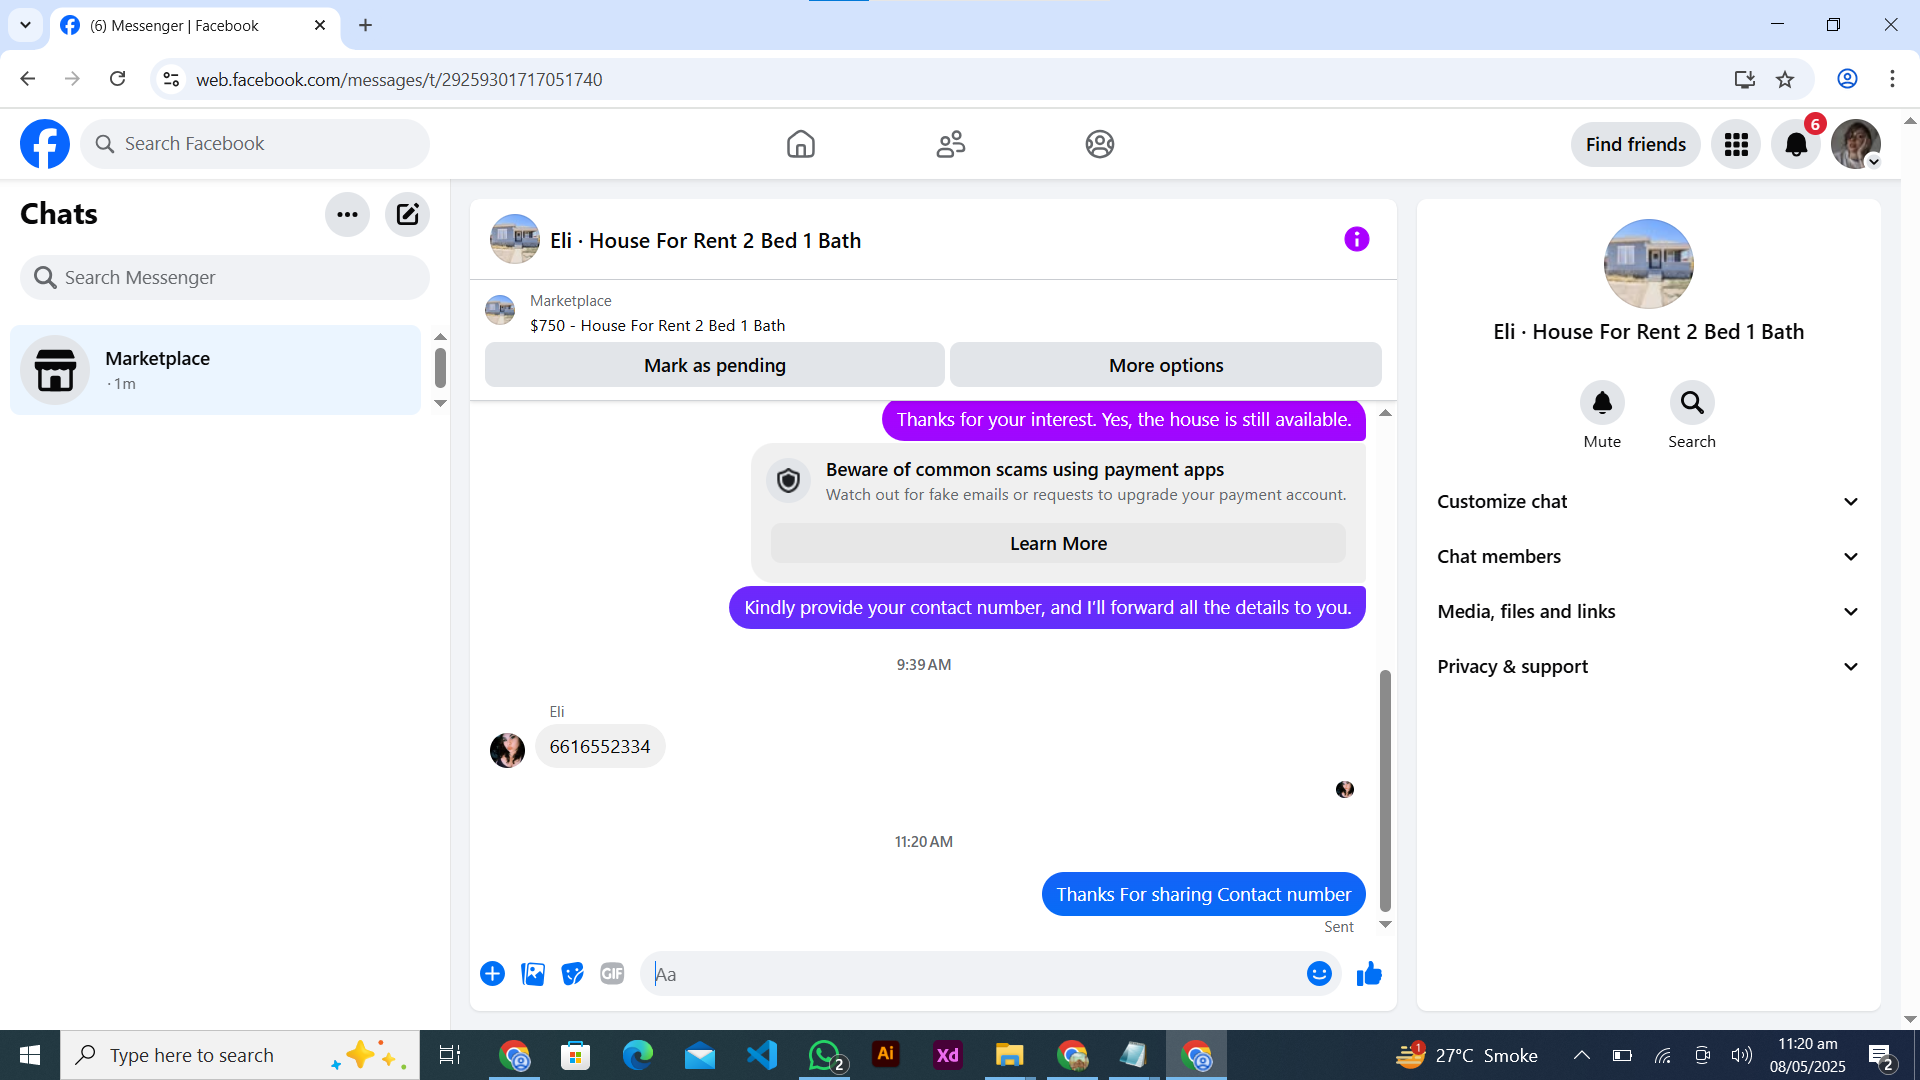The image size is (1920, 1080).
Task: Open WhatsApp from the taskbar
Action: coord(826,1055)
